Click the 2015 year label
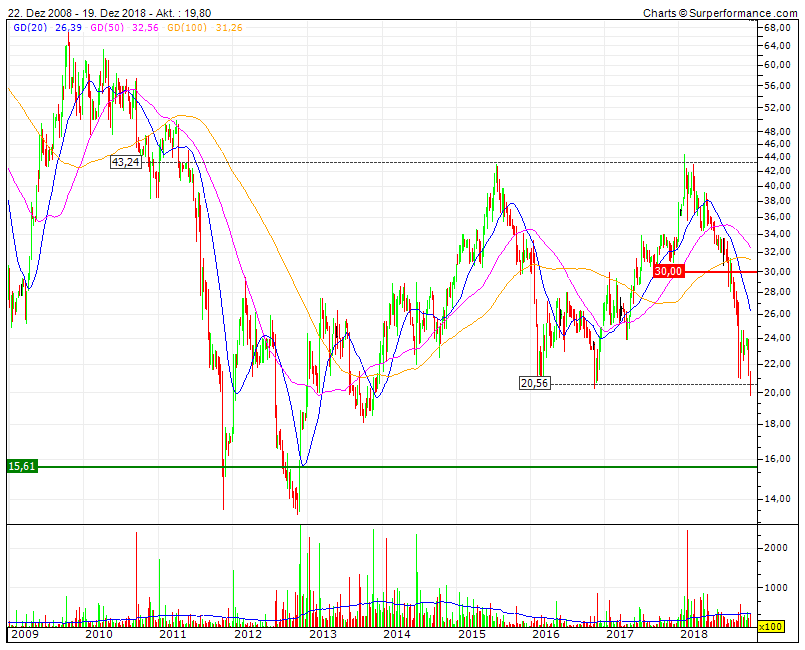The image size is (805, 650). click(x=472, y=634)
